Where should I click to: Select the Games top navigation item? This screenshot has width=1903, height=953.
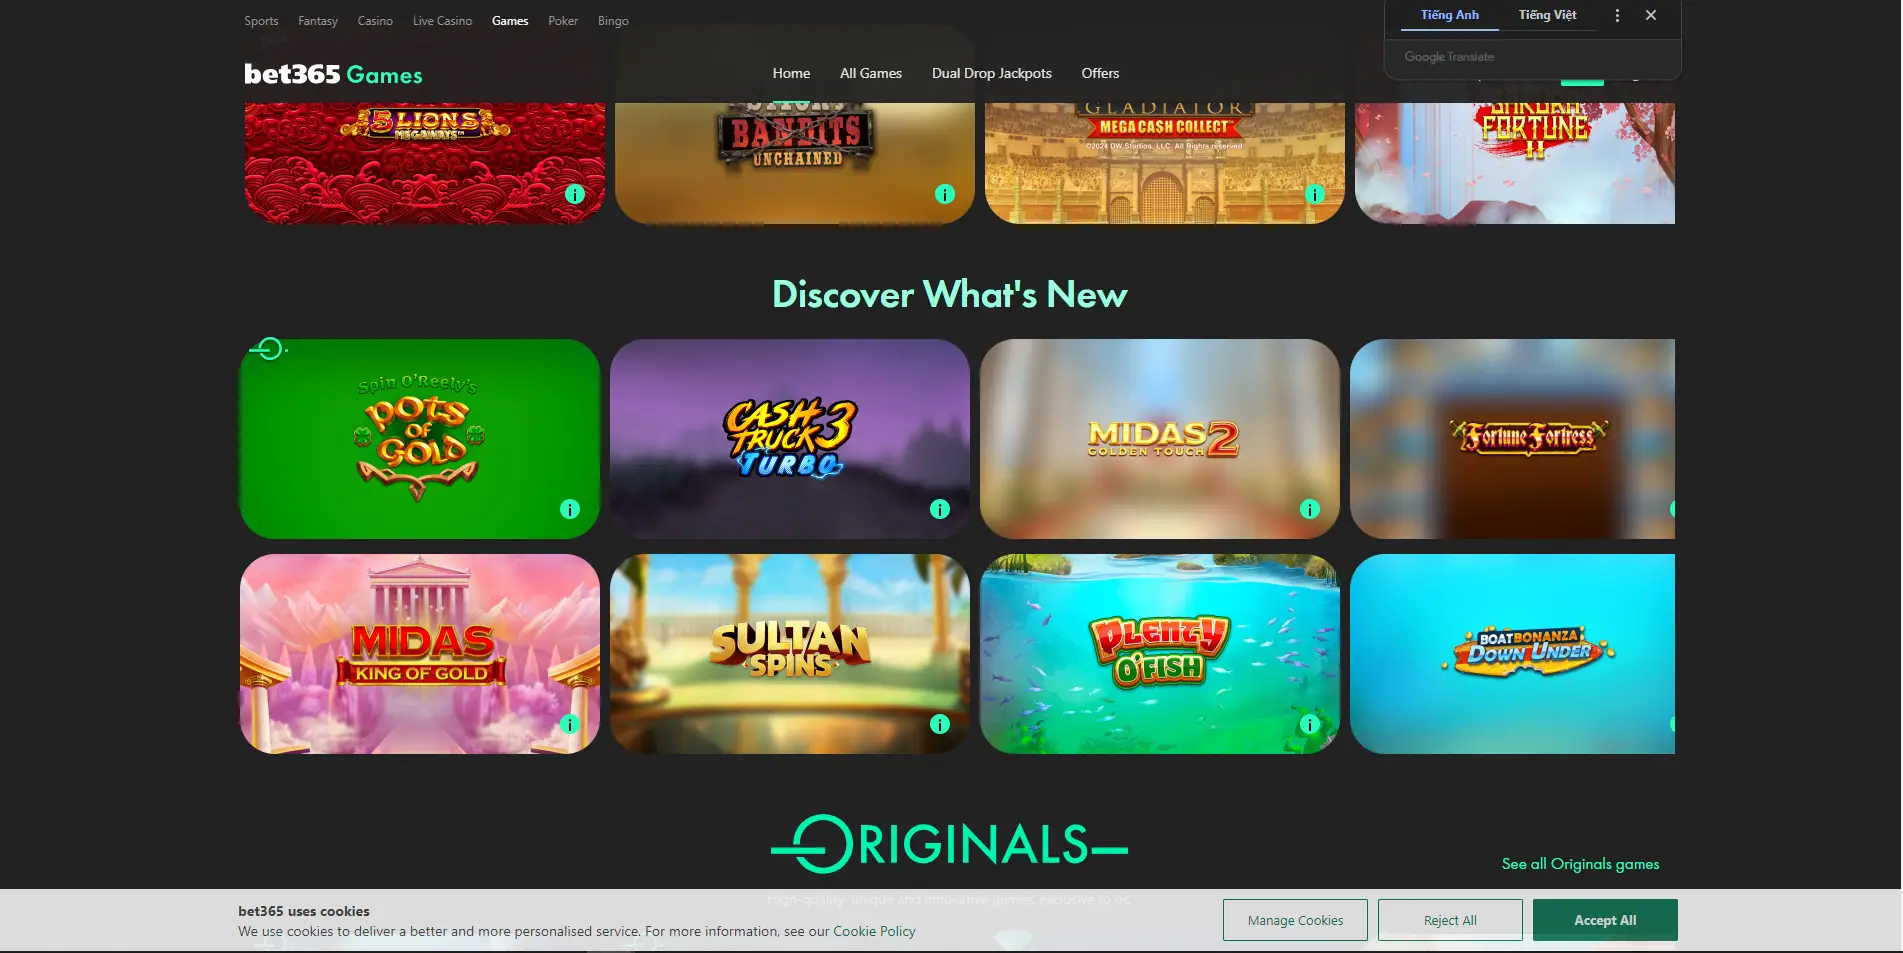tap(510, 21)
